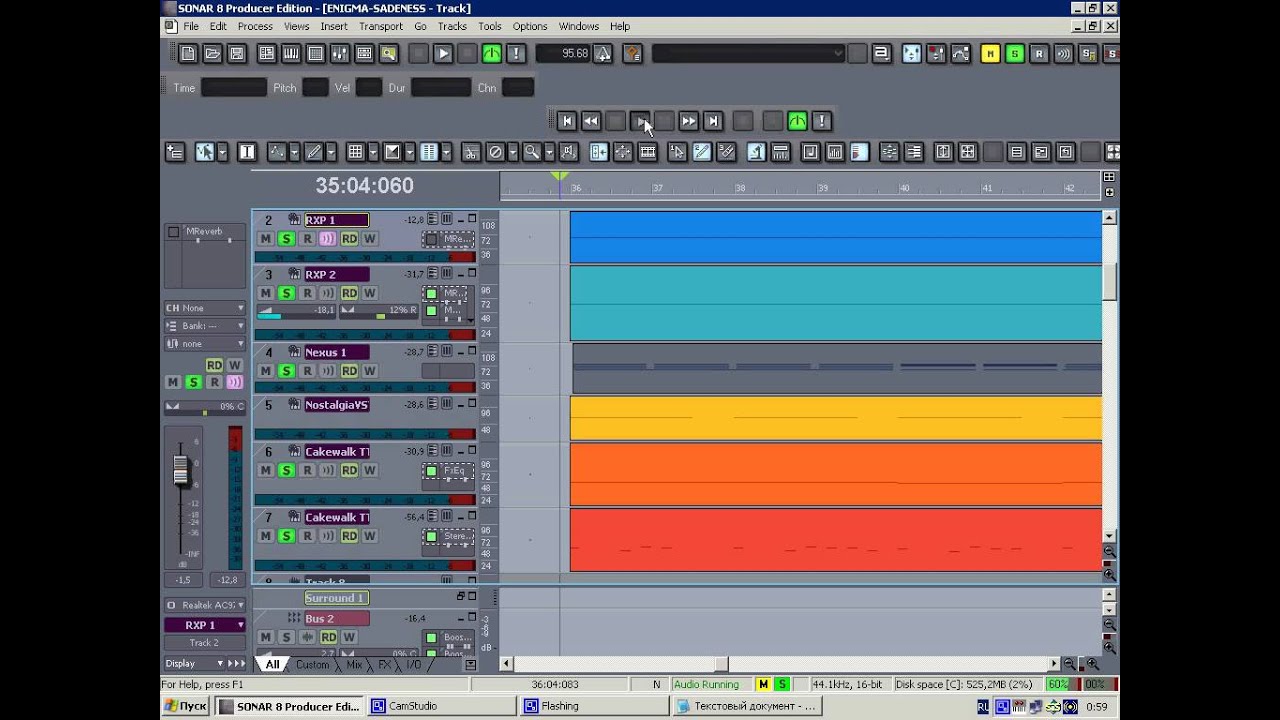Click the Open file folder icon
Viewport: 1280px width, 720px height.
click(x=213, y=54)
